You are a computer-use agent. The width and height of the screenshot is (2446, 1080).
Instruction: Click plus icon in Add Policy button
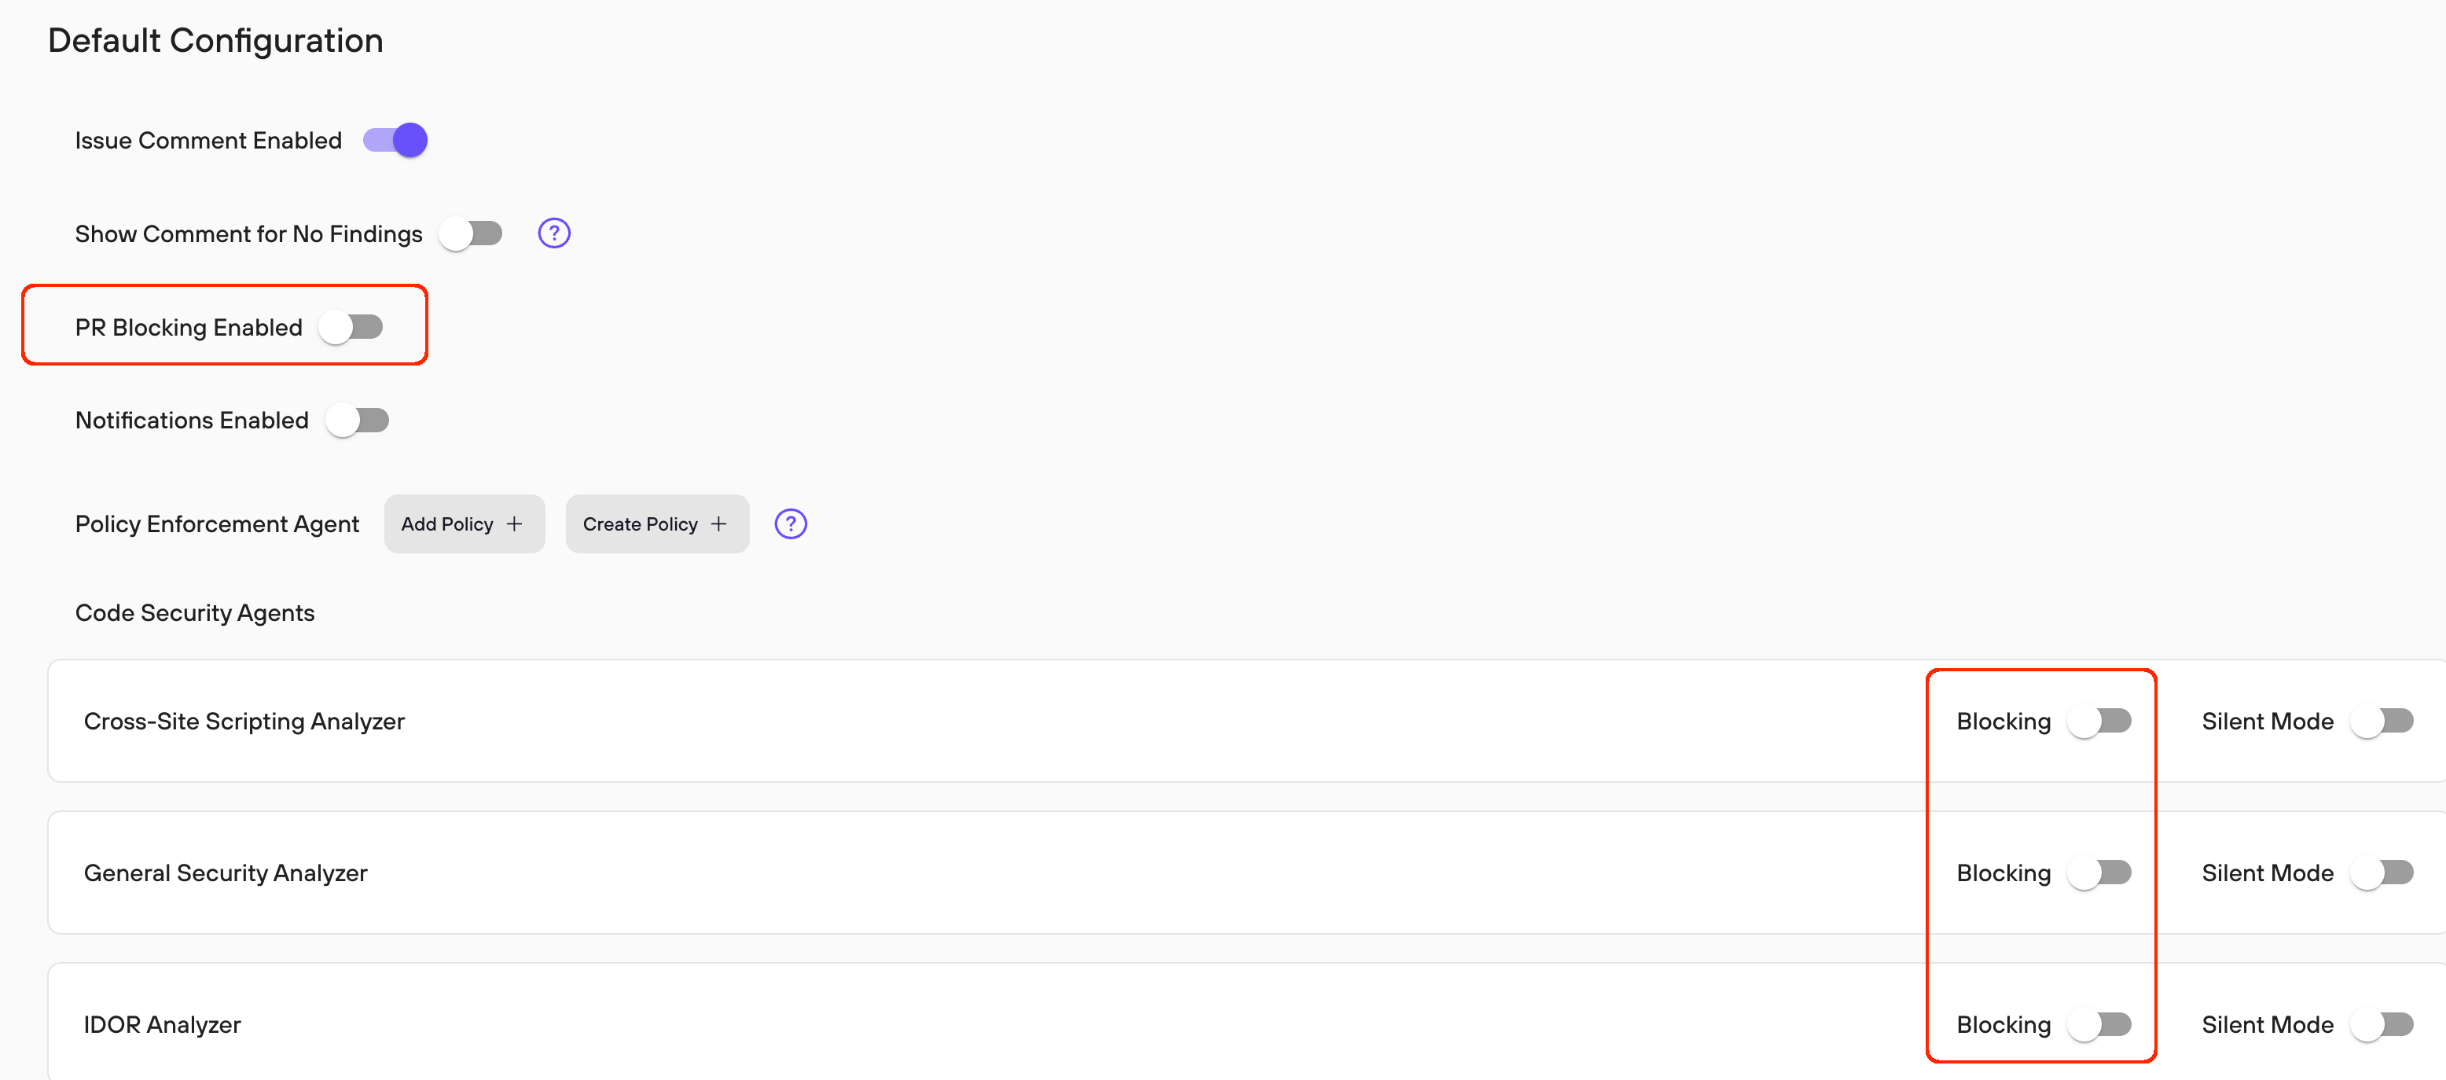(x=515, y=524)
